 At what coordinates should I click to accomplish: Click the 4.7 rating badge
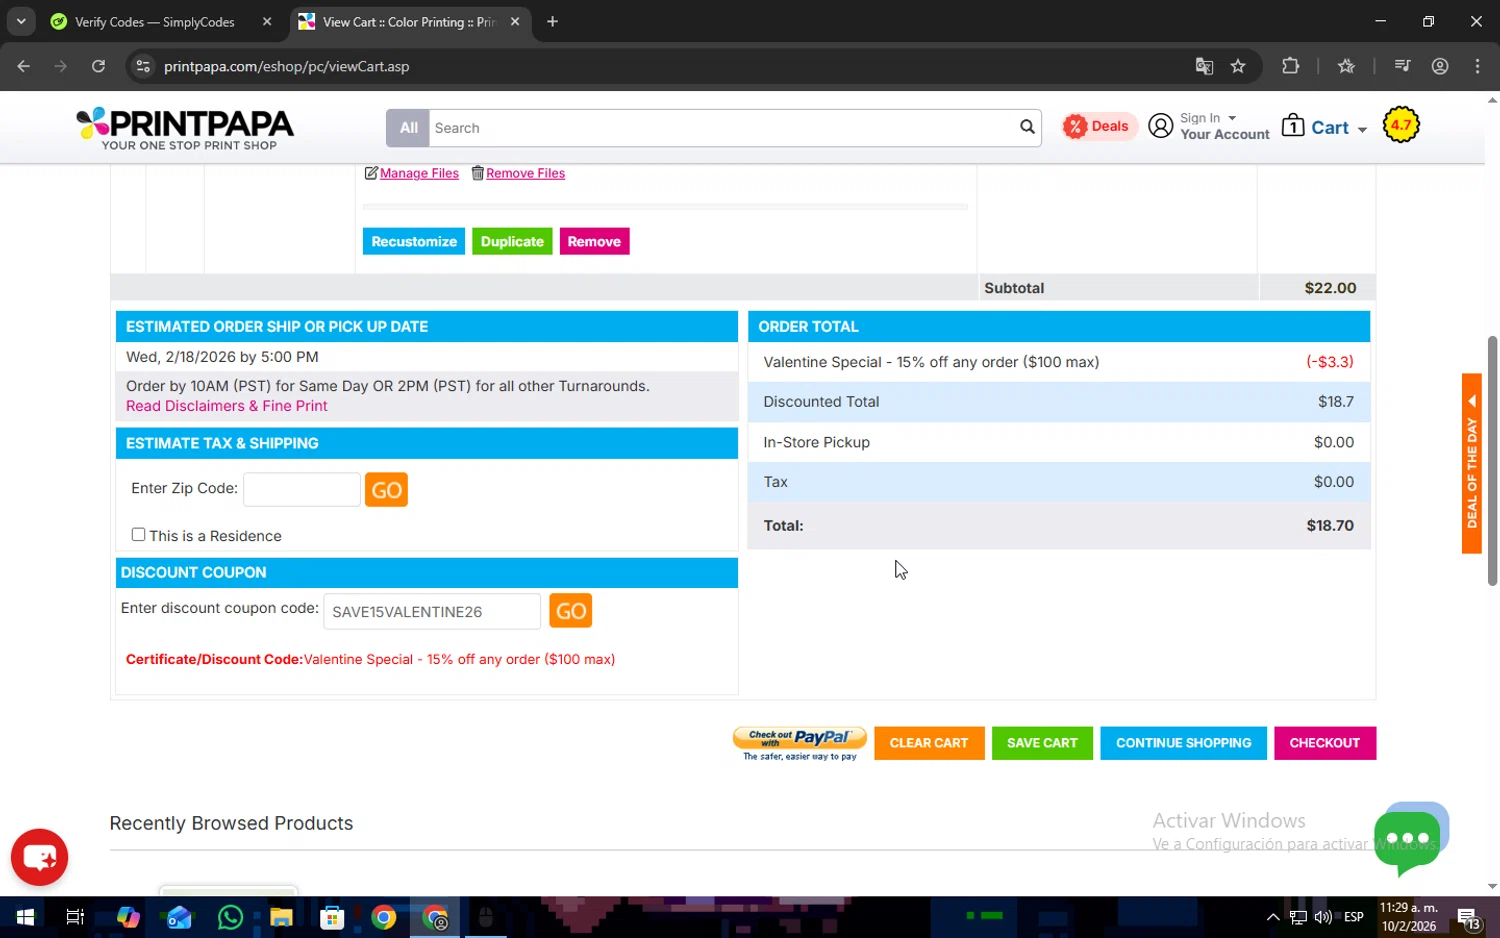(x=1401, y=125)
